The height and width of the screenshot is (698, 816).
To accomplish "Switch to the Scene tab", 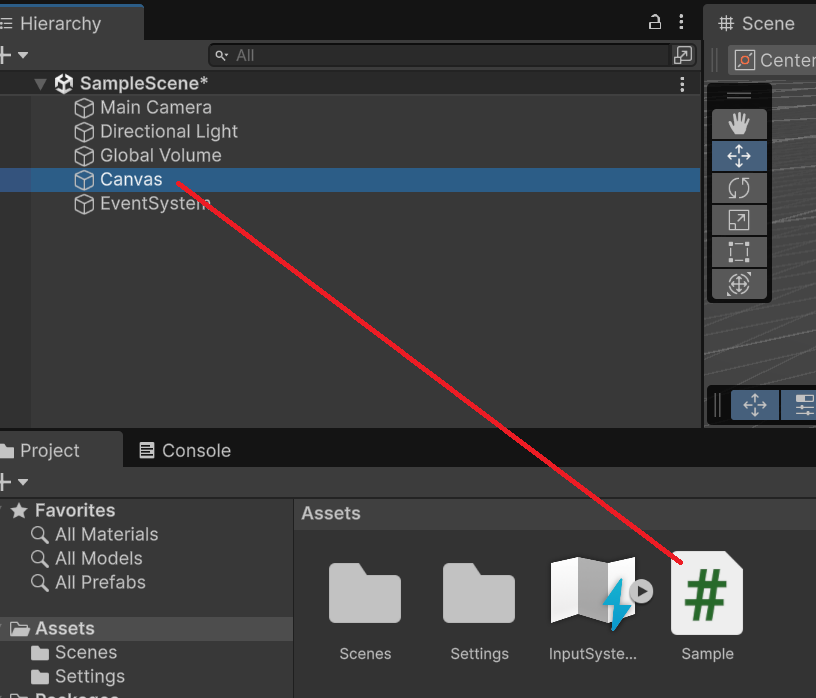I will pos(757,23).
